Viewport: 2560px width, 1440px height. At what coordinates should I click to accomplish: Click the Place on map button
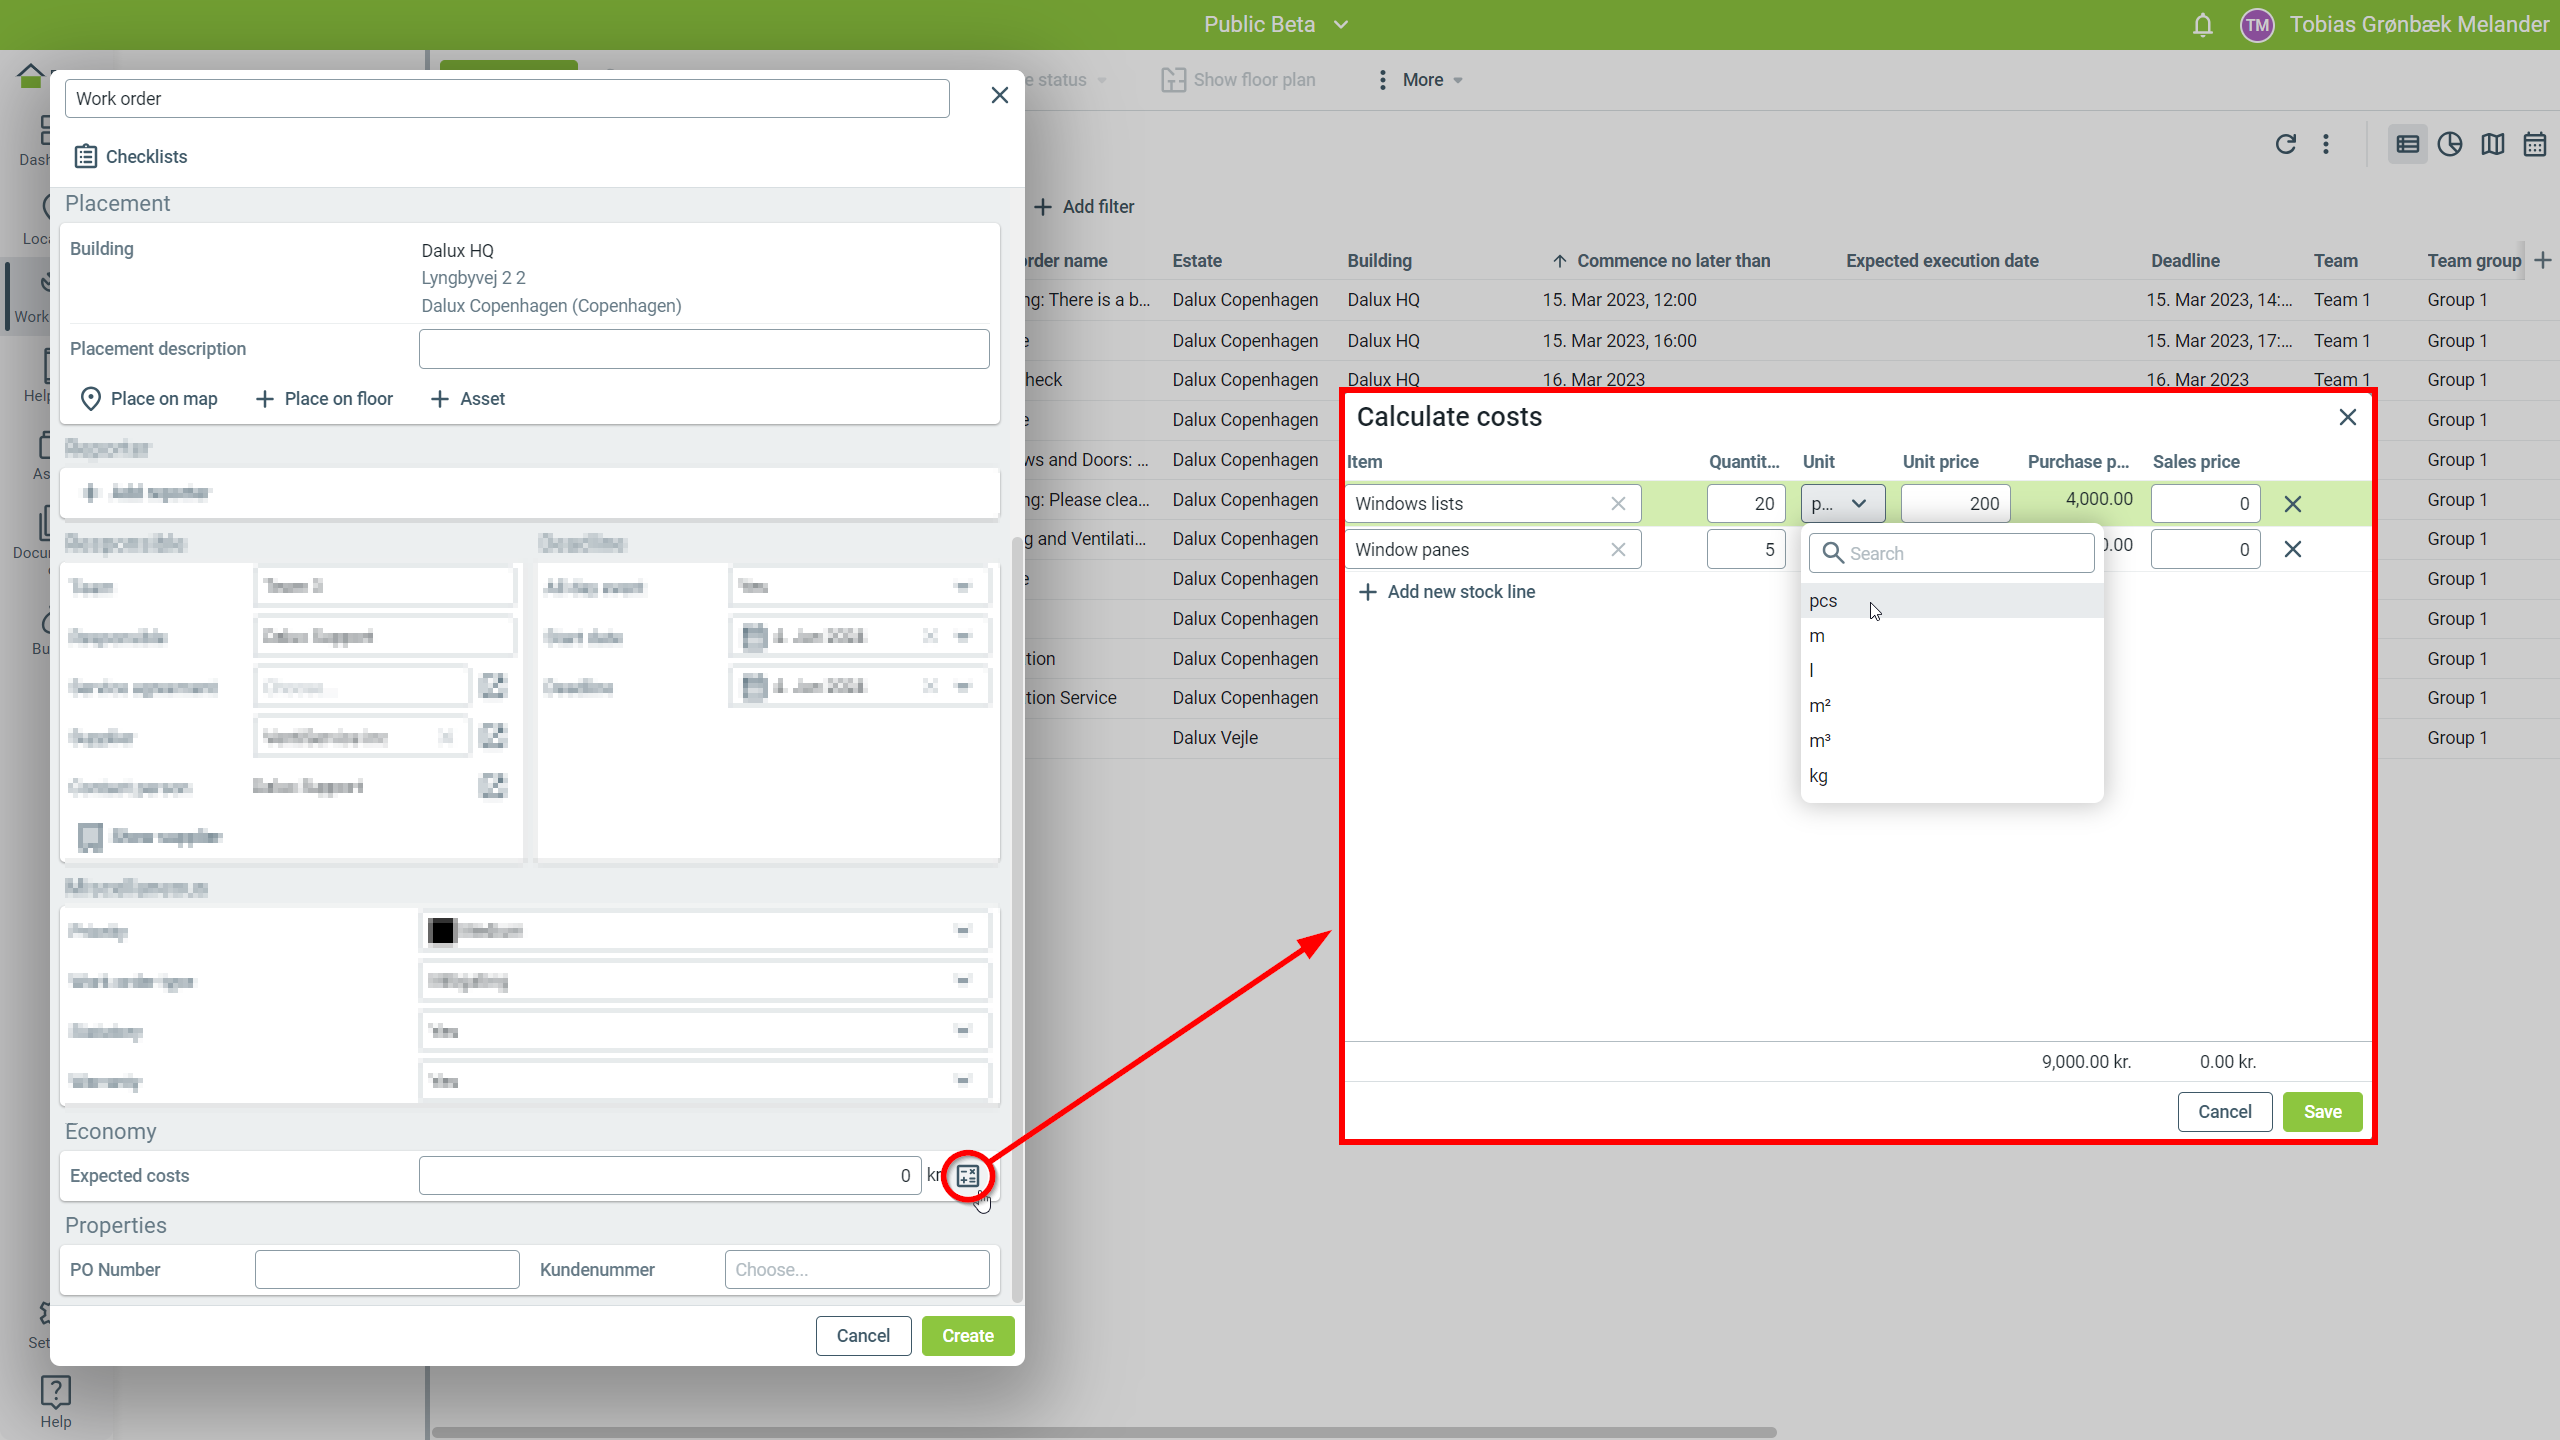148,399
